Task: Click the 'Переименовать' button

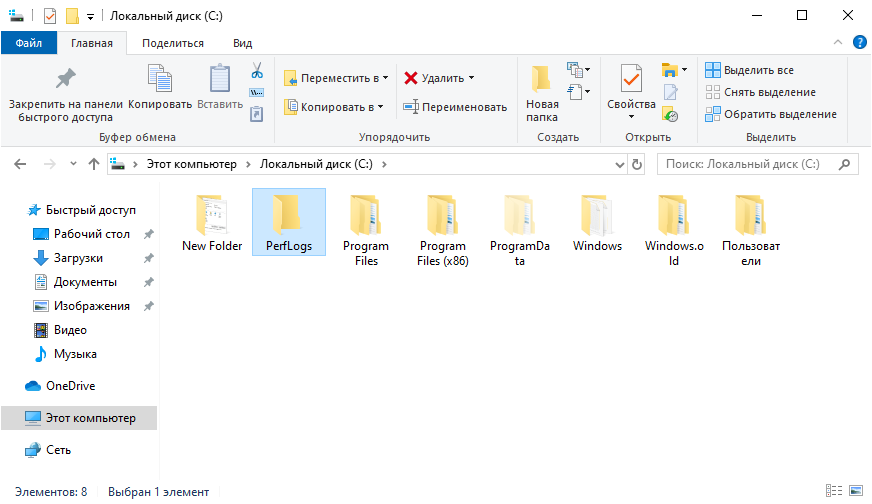Action: (x=455, y=107)
